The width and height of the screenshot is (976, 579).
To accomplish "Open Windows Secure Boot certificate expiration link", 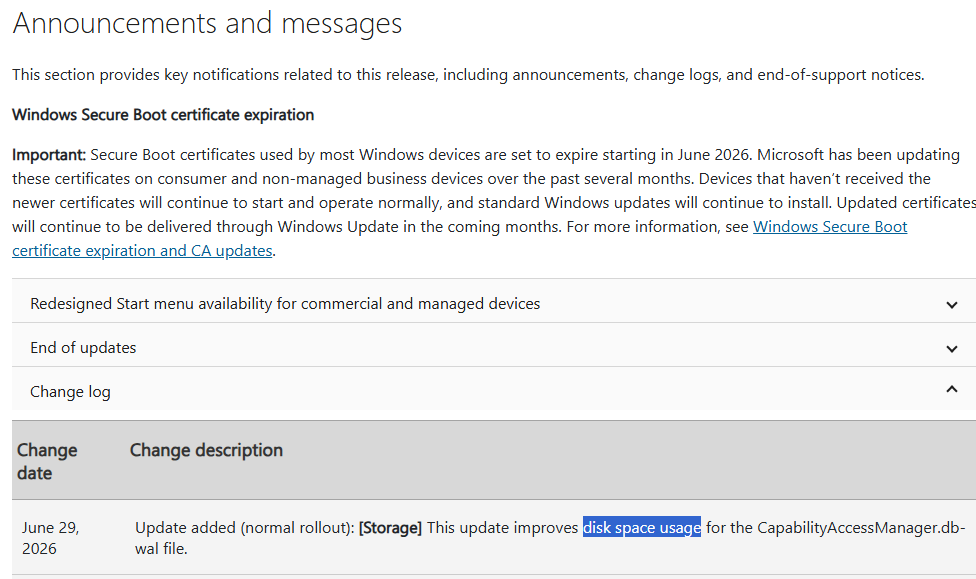I will click(830, 227).
